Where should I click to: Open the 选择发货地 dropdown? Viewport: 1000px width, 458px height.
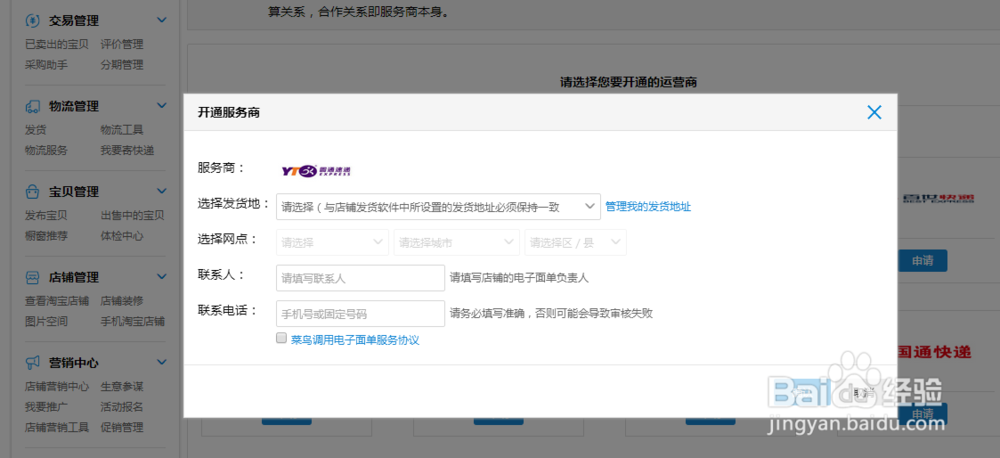click(x=438, y=207)
